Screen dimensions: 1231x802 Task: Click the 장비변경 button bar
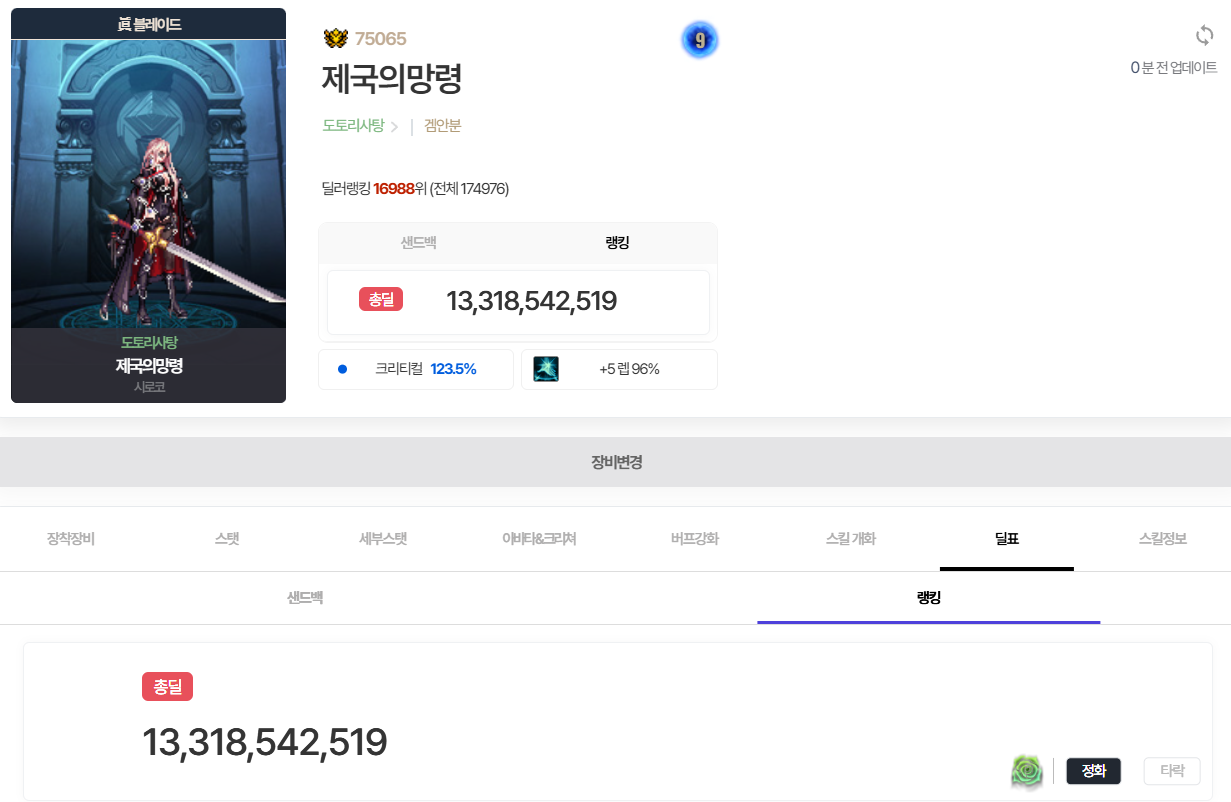[615, 462]
